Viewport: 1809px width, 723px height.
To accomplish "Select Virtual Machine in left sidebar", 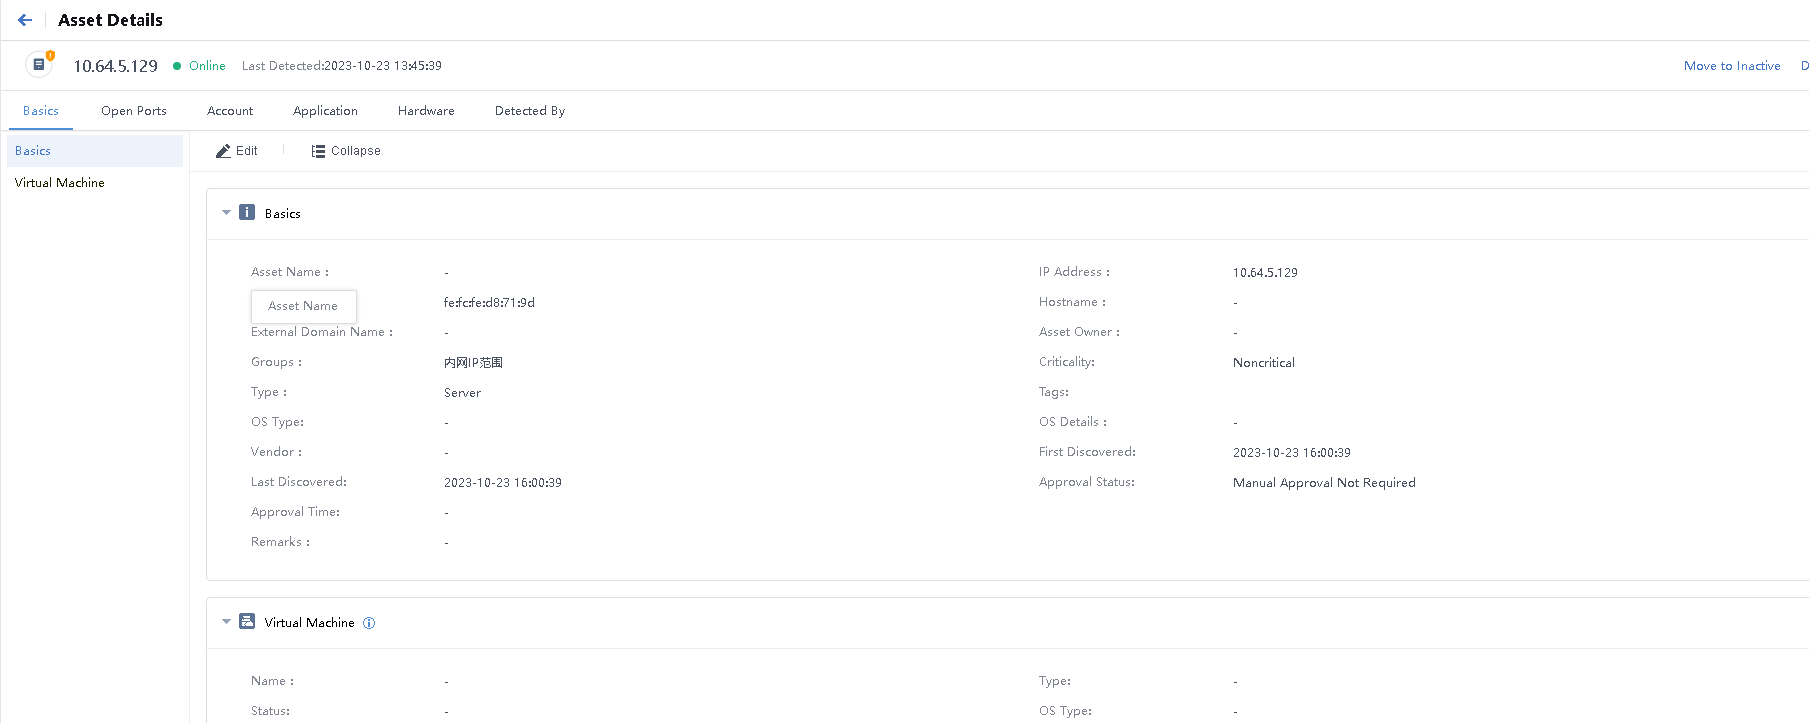I will (x=60, y=183).
